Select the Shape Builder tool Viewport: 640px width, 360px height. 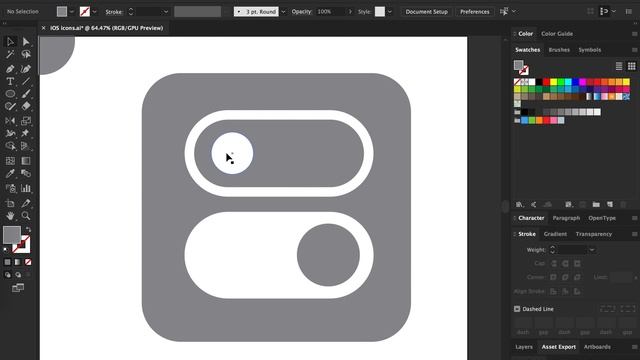click(10, 146)
